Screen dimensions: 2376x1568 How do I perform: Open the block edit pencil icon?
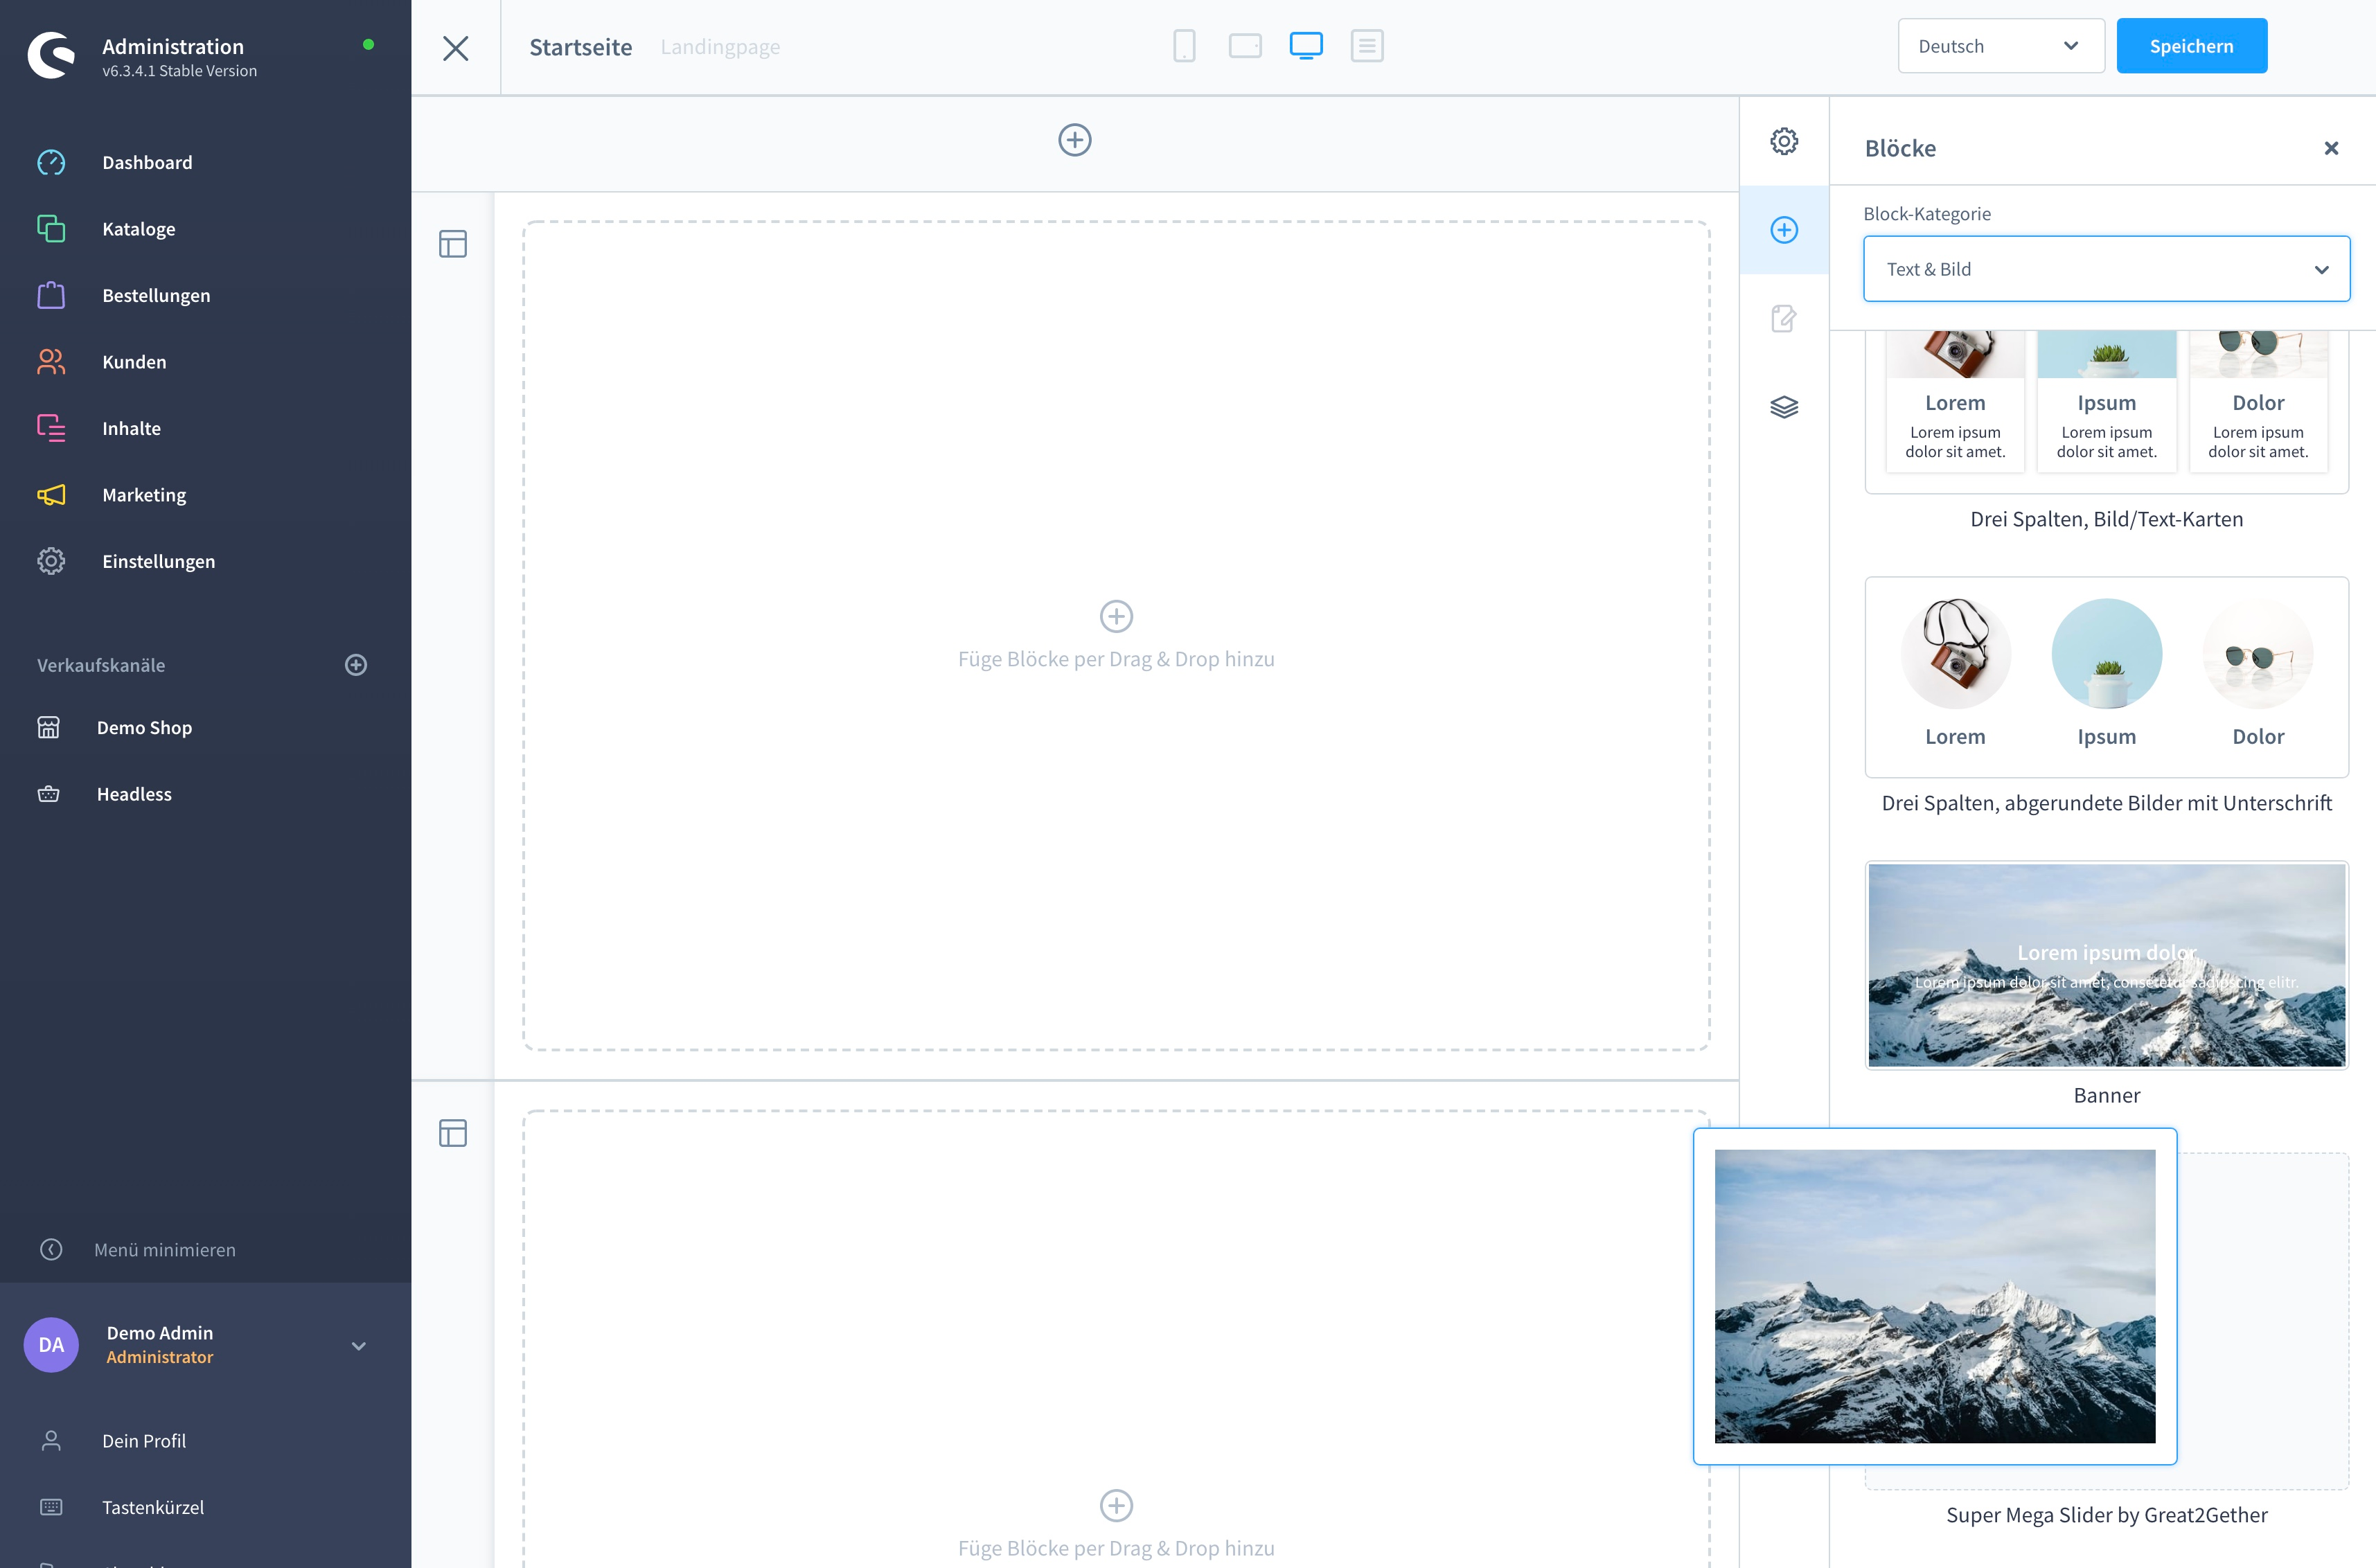(1784, 319)
